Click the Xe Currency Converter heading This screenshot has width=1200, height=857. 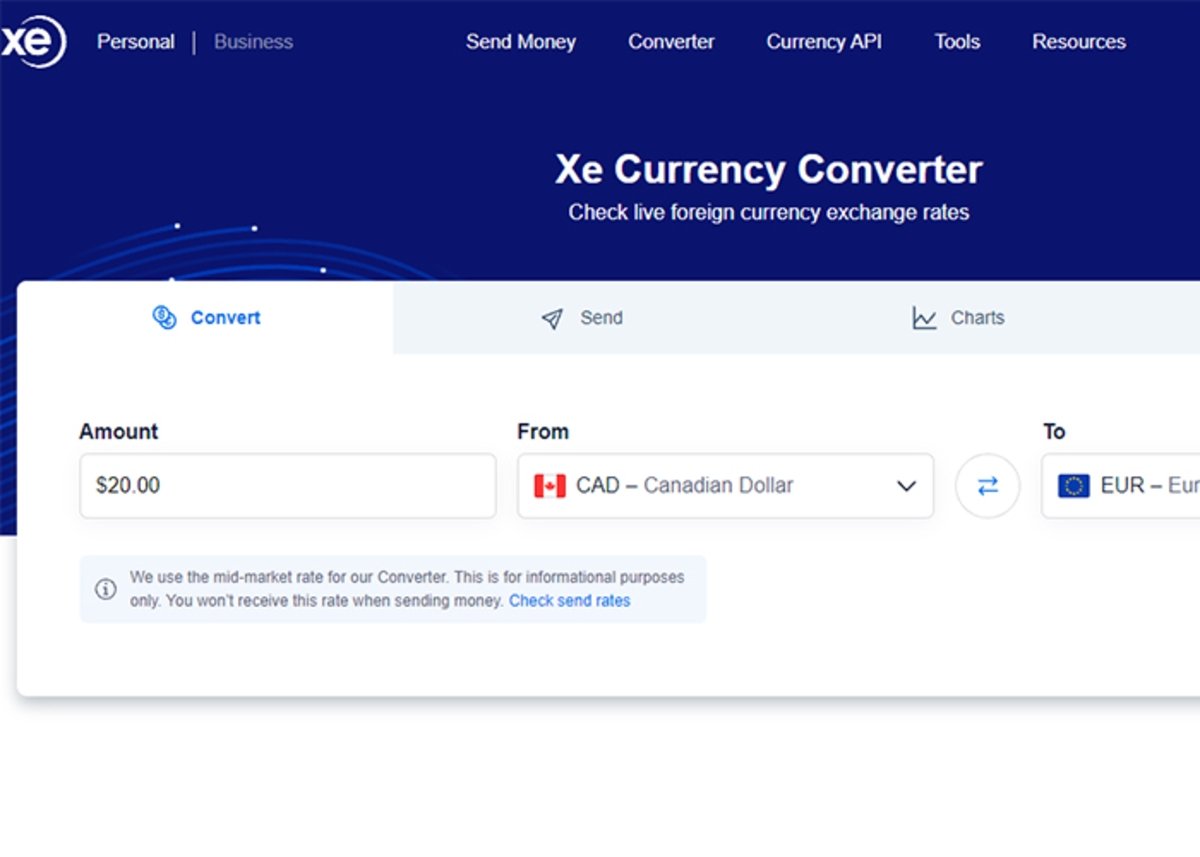pos(769,169)
